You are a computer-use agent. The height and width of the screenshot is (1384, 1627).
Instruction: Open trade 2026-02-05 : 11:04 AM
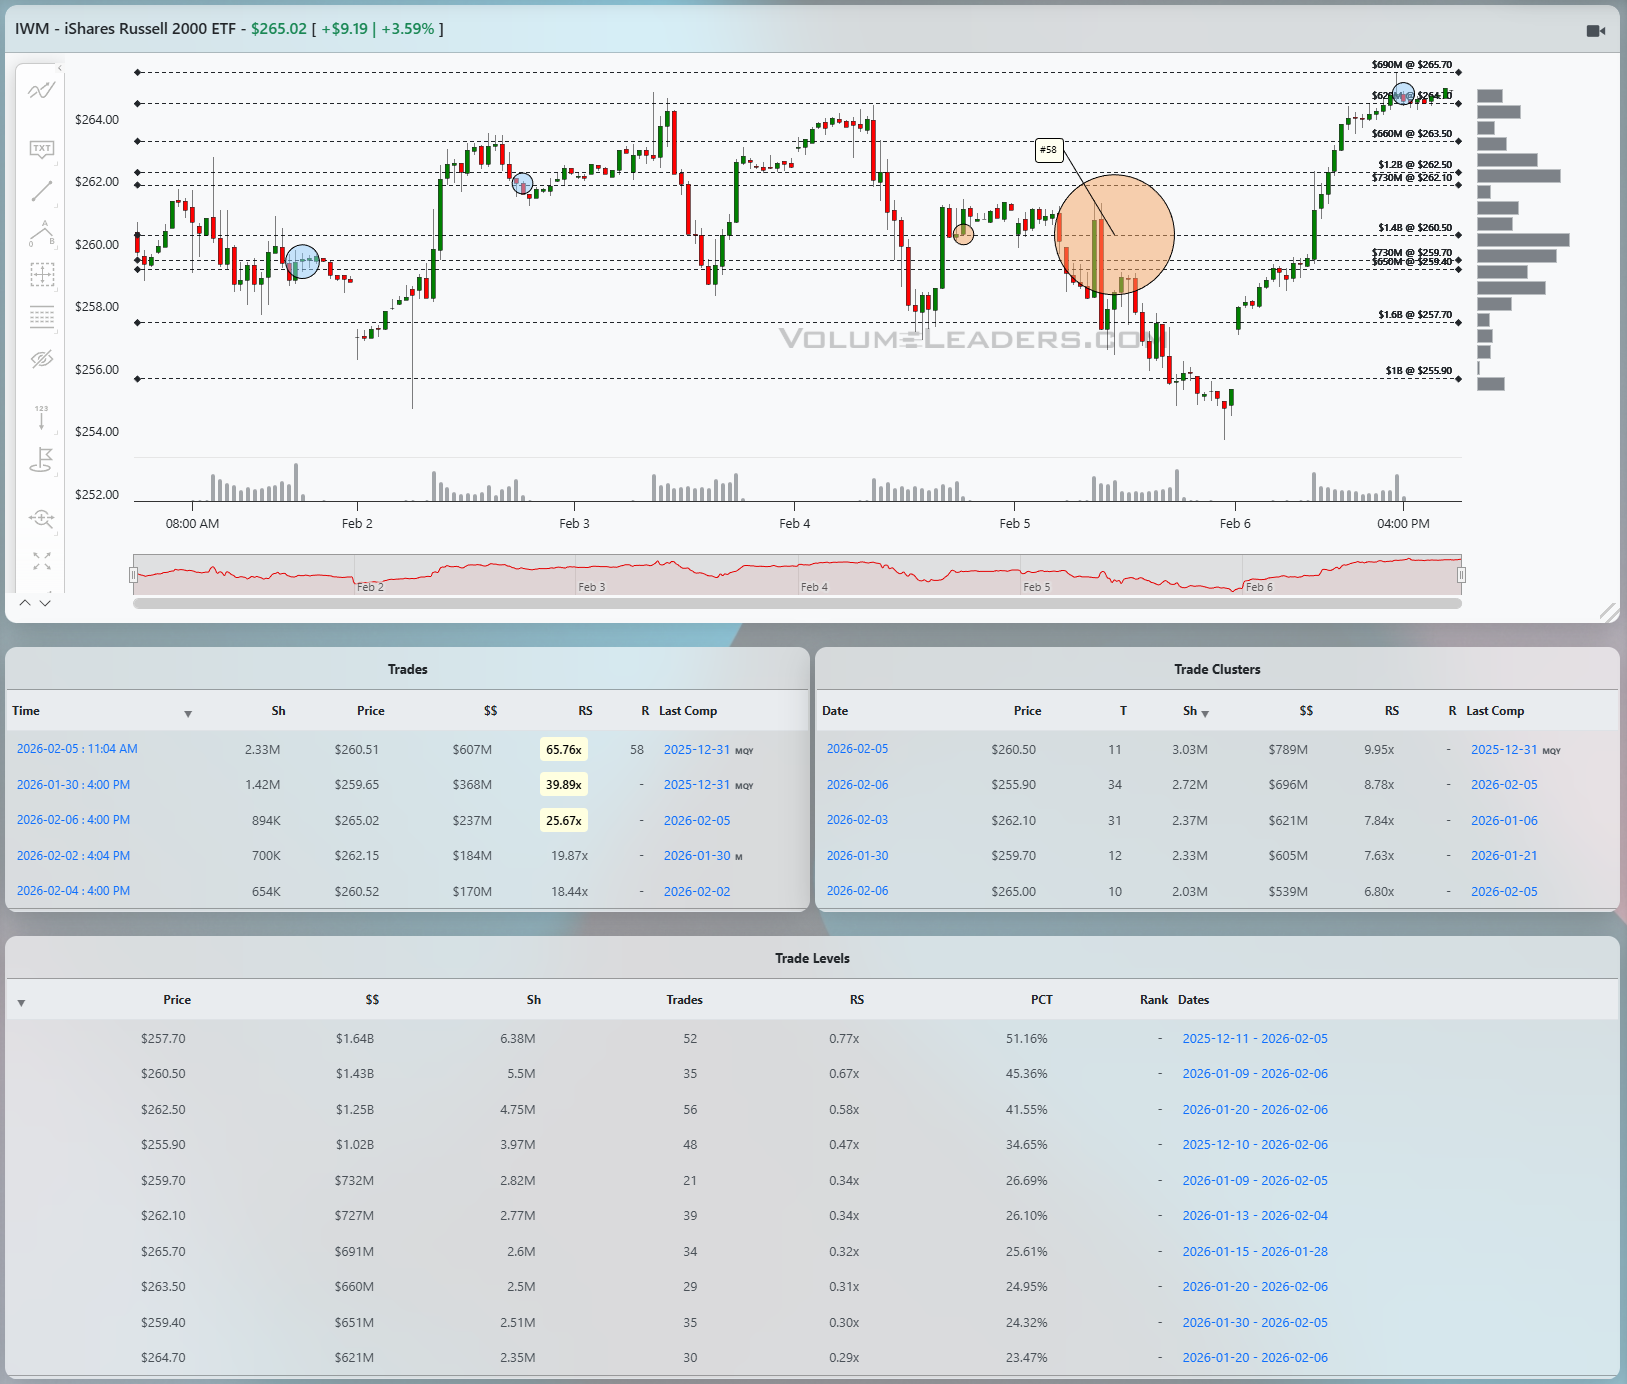[x=77, y=749]
